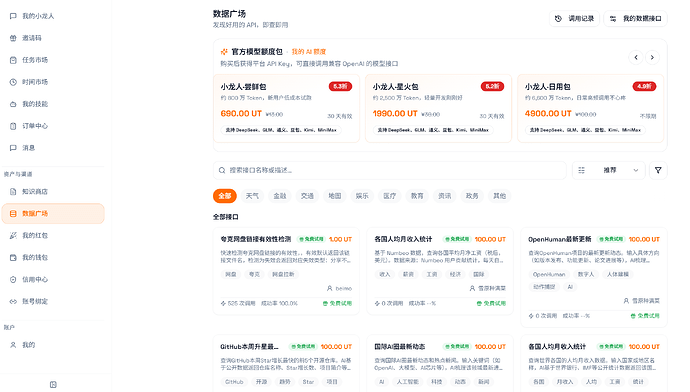Open the 小龙人-星火包 package card
The image size is (690, 392).
tap(438, 108)
